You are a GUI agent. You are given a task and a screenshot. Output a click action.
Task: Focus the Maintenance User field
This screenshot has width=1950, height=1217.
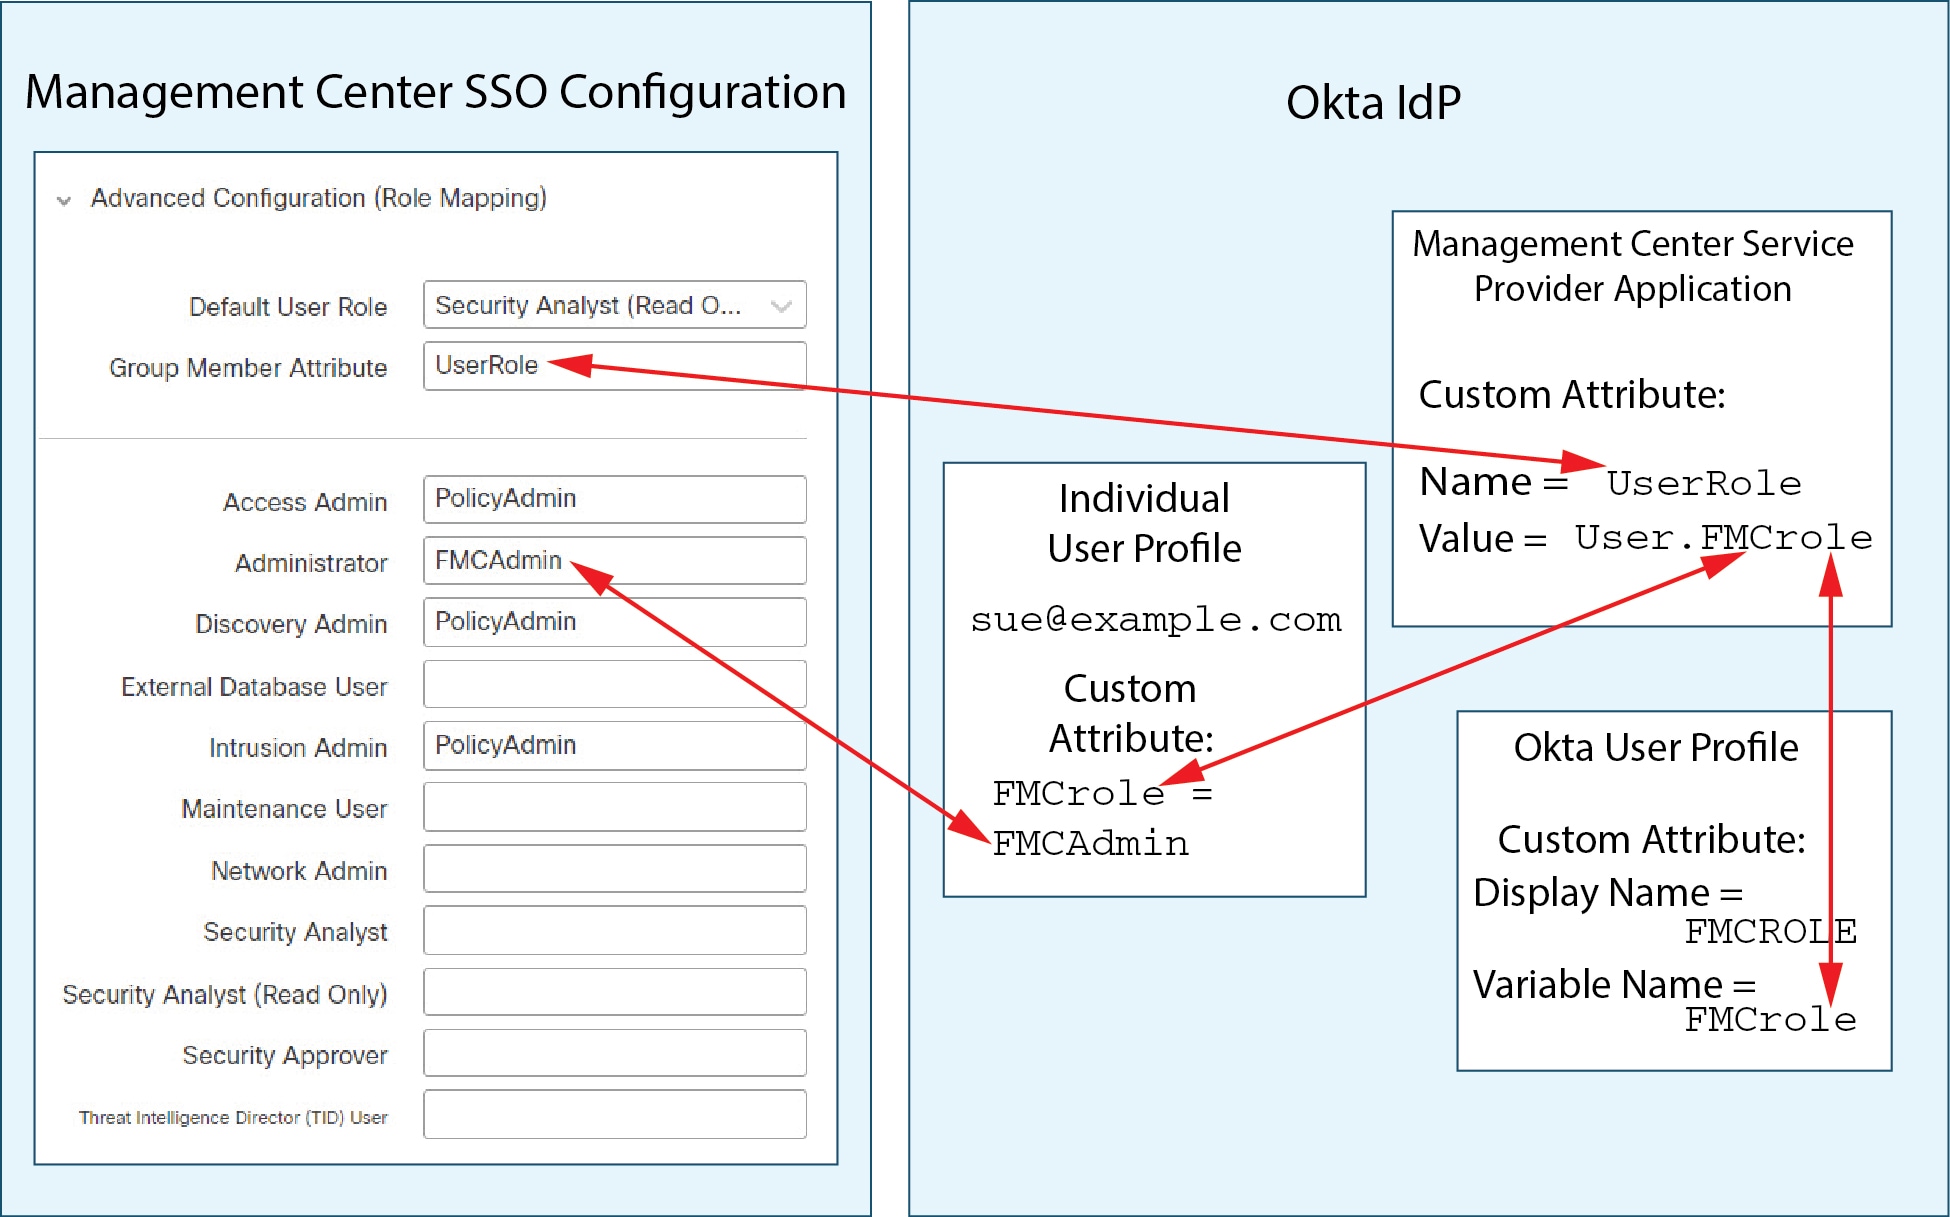614,807
